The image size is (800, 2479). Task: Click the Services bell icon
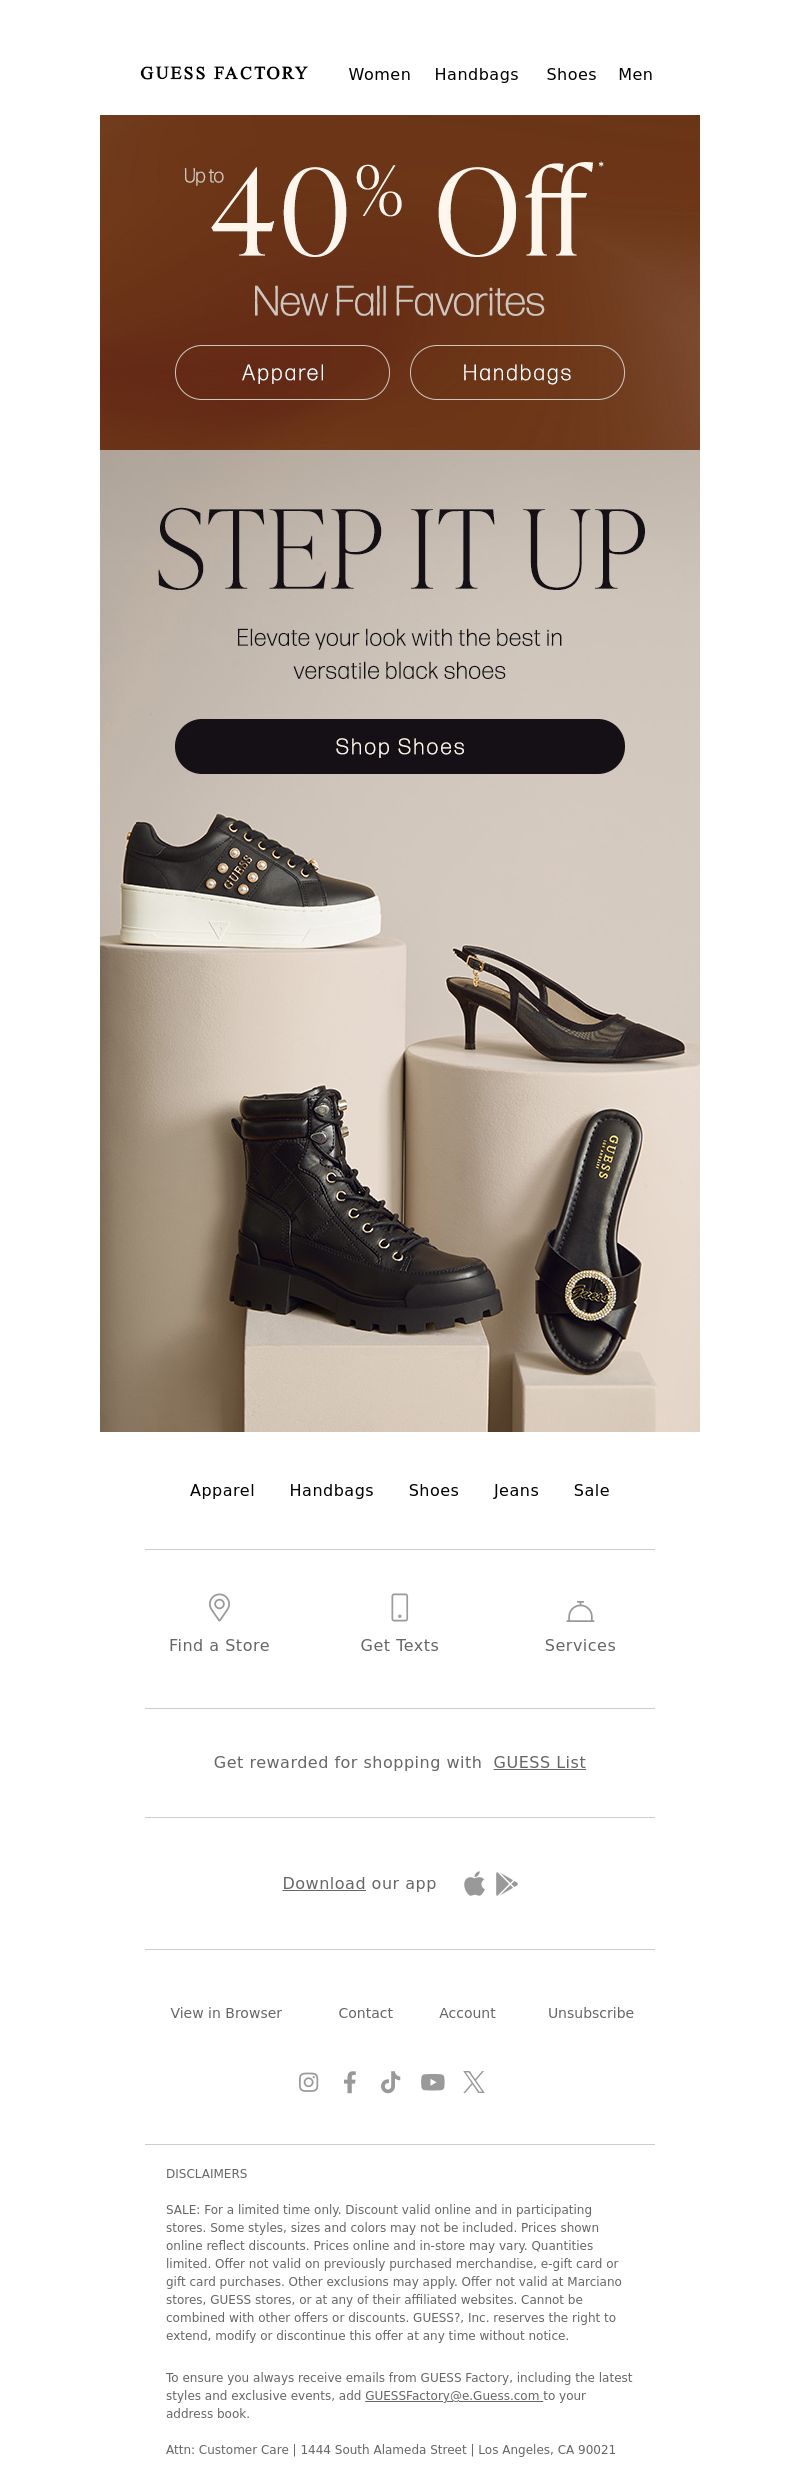click(x=580, y=1610)
